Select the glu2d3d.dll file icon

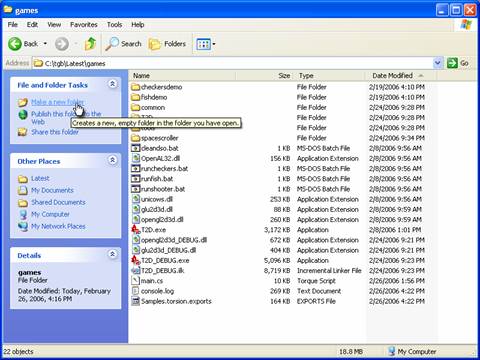pos(135,209)
